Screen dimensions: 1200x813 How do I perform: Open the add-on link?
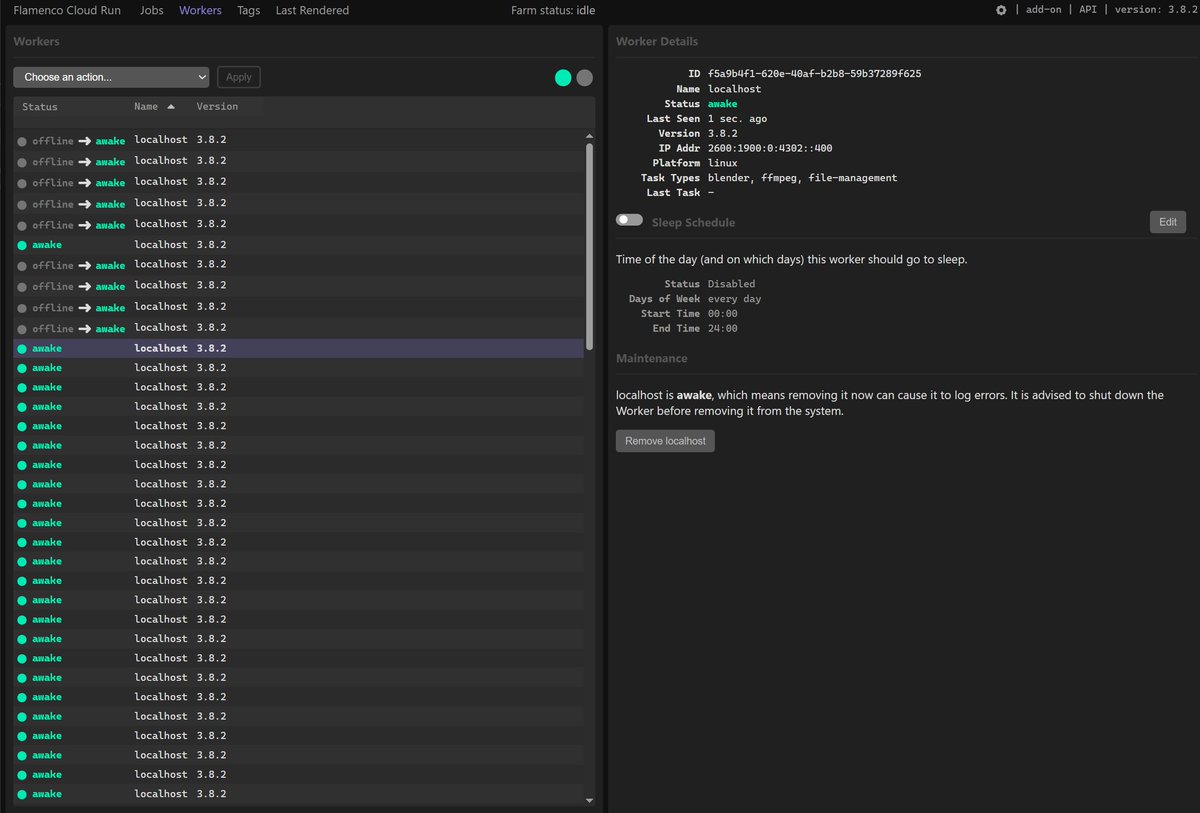tap(1043, 10)
